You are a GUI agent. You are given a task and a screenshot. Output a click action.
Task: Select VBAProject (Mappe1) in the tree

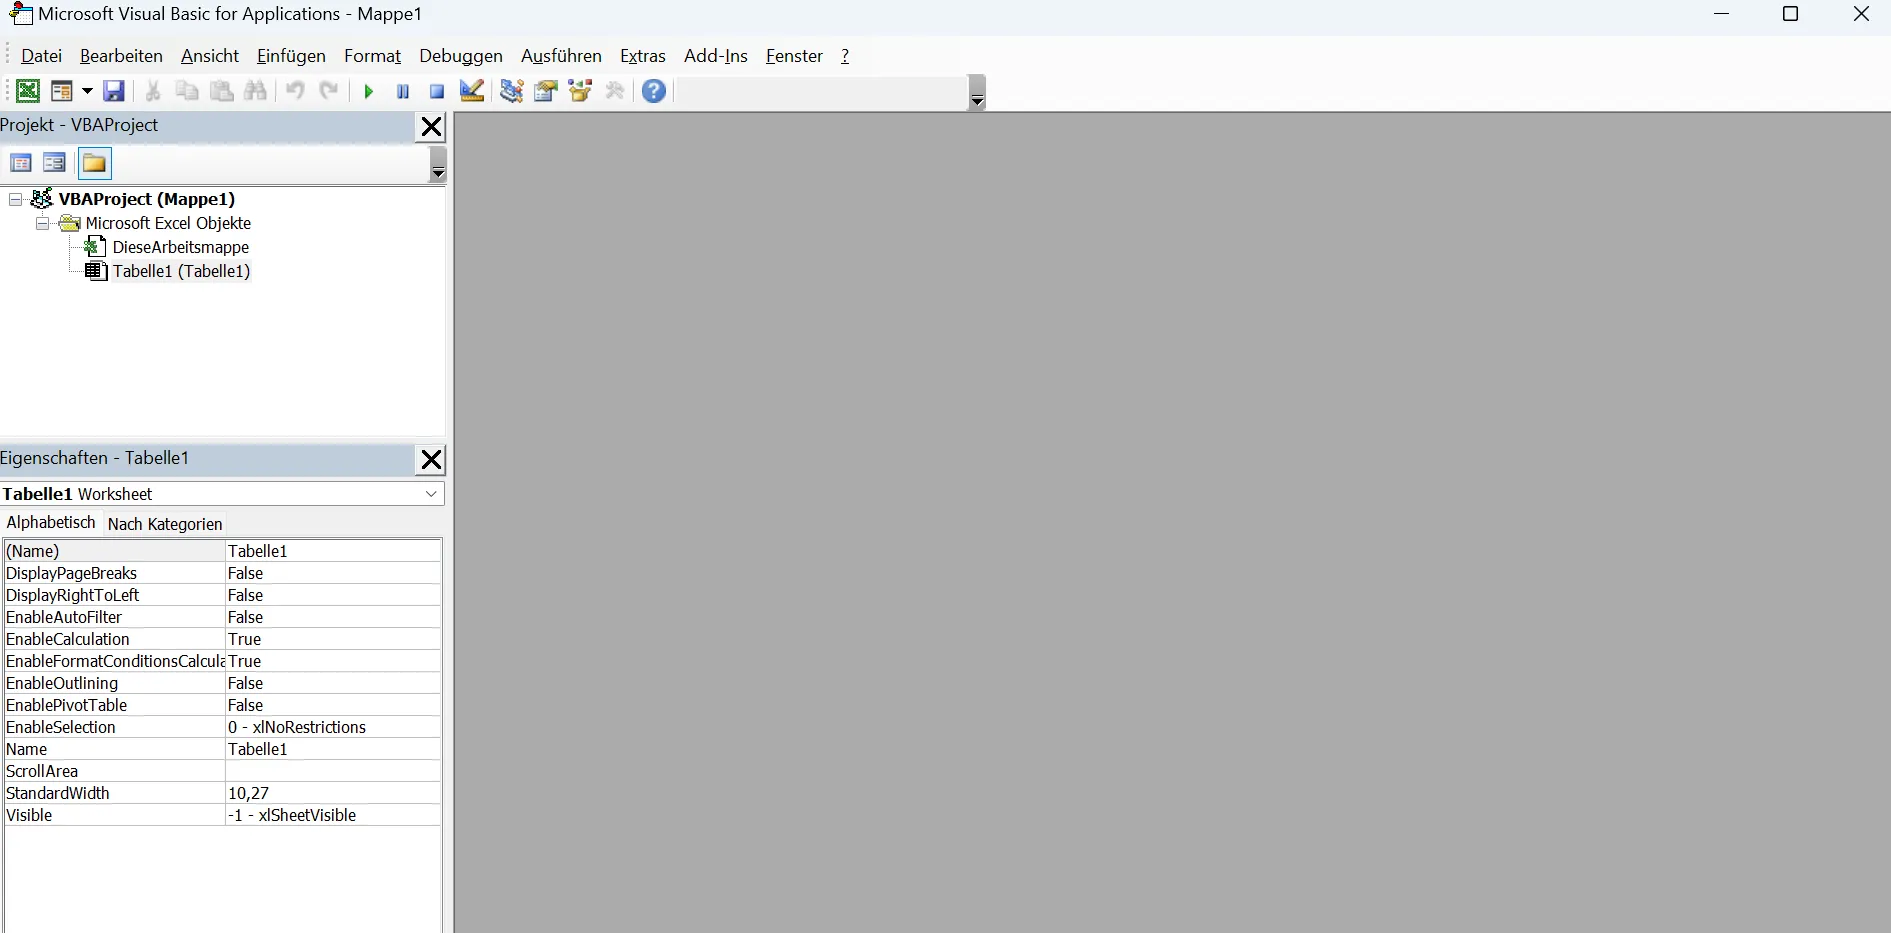click(x=147, y=199)
